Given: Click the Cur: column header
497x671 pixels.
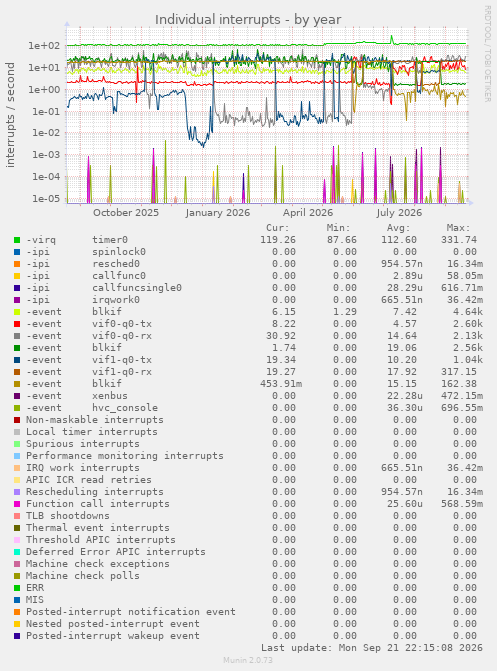Looking at the screenshot, I should pos(278,228).
